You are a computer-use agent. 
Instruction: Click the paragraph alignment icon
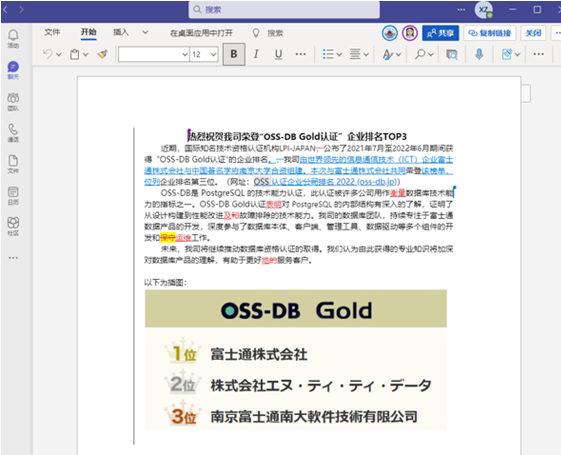pyautogui.click(x=355, y=54)
